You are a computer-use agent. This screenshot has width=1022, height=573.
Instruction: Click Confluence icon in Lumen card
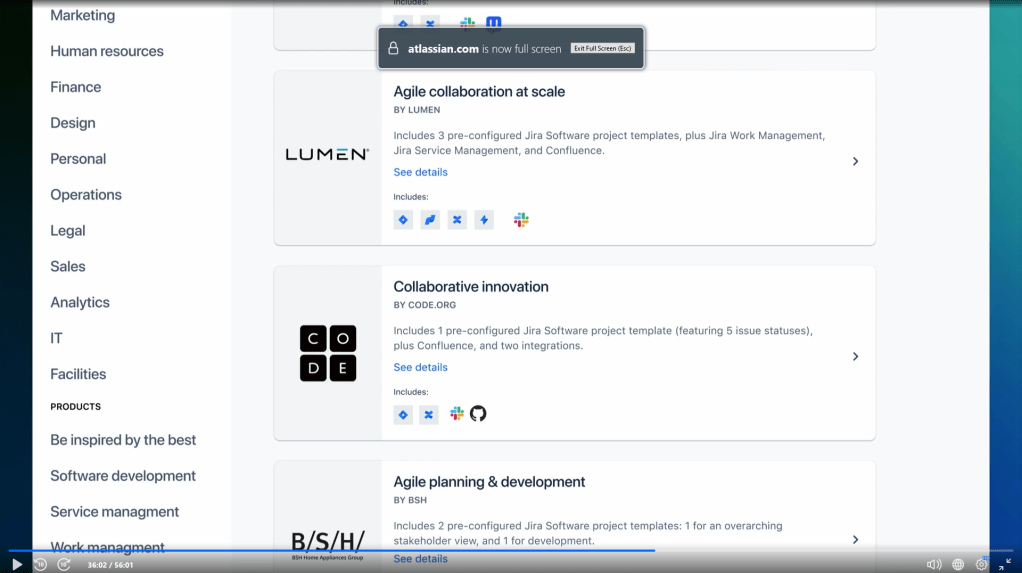[457, 220]
